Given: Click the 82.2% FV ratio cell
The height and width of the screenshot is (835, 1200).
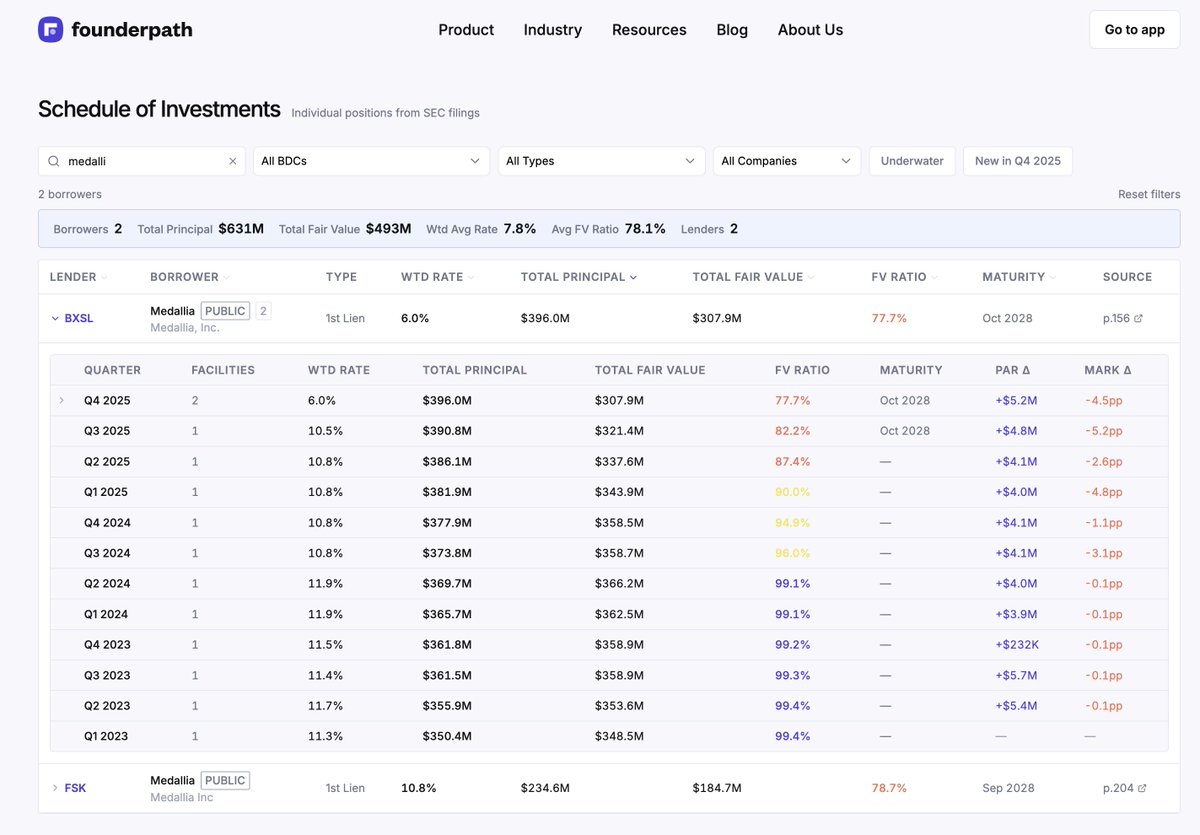Looking at the screenshot, I should coord(793,431).
